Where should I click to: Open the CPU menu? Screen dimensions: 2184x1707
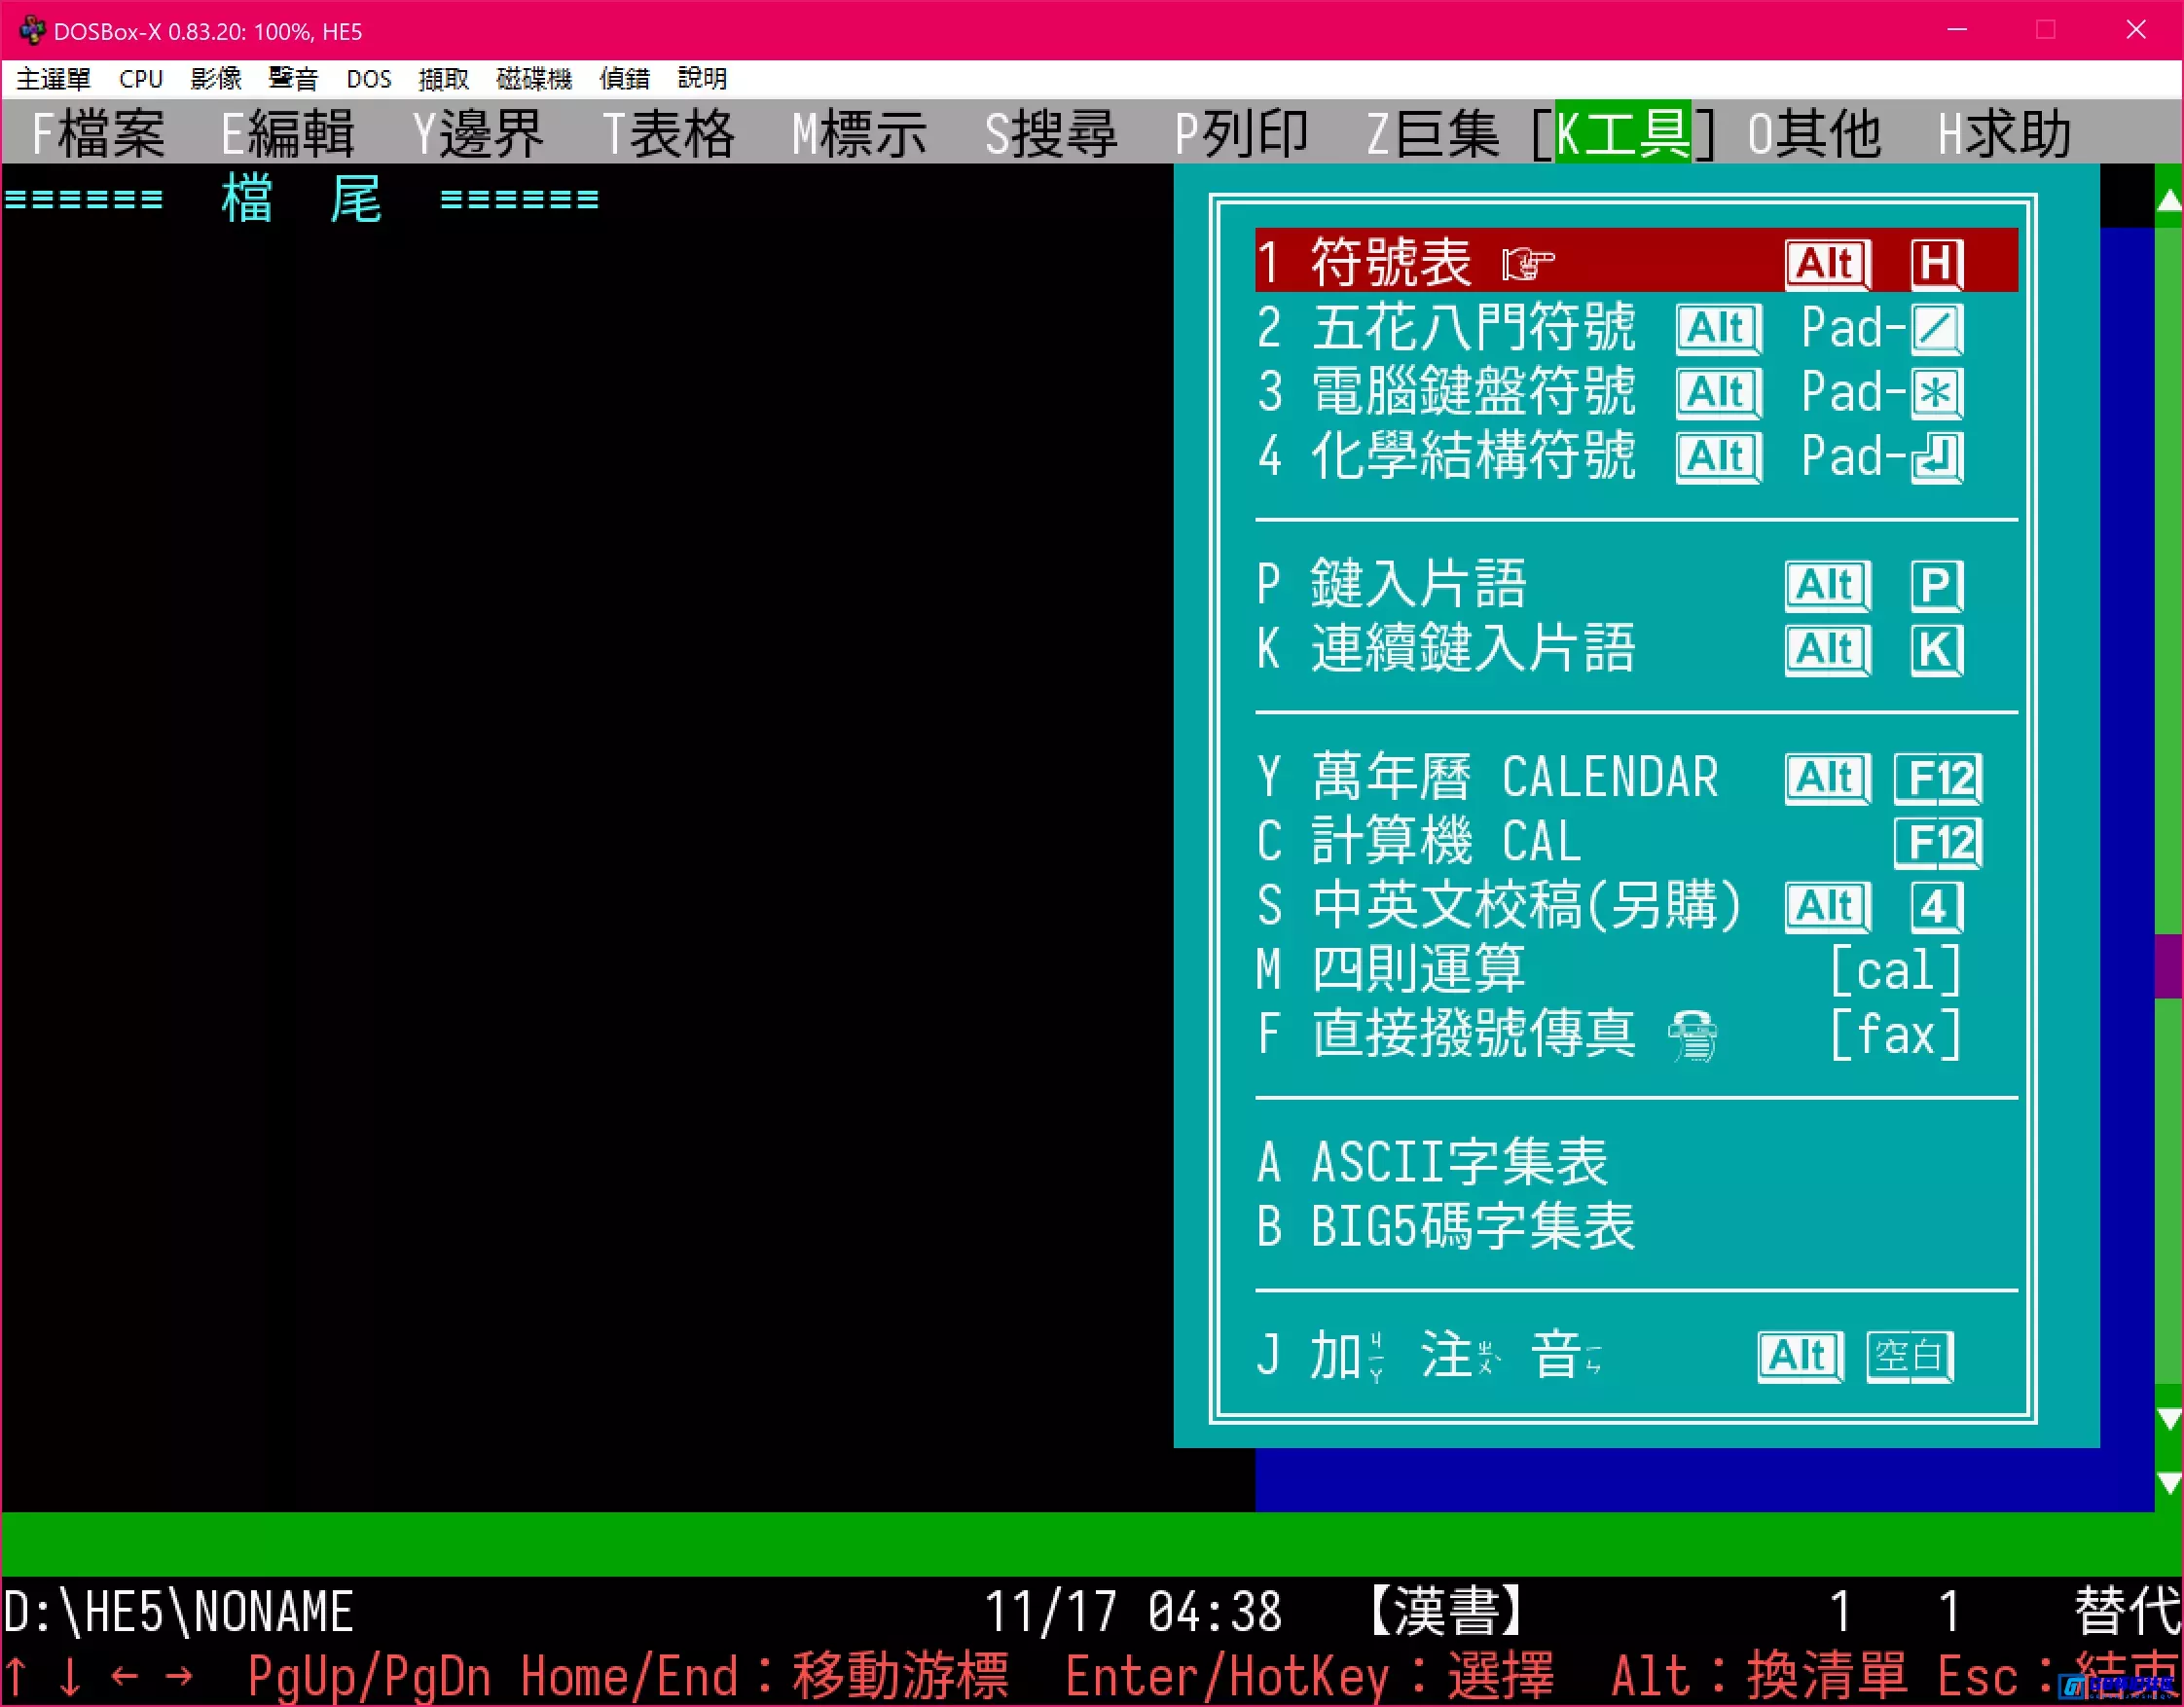coord(140,79)
